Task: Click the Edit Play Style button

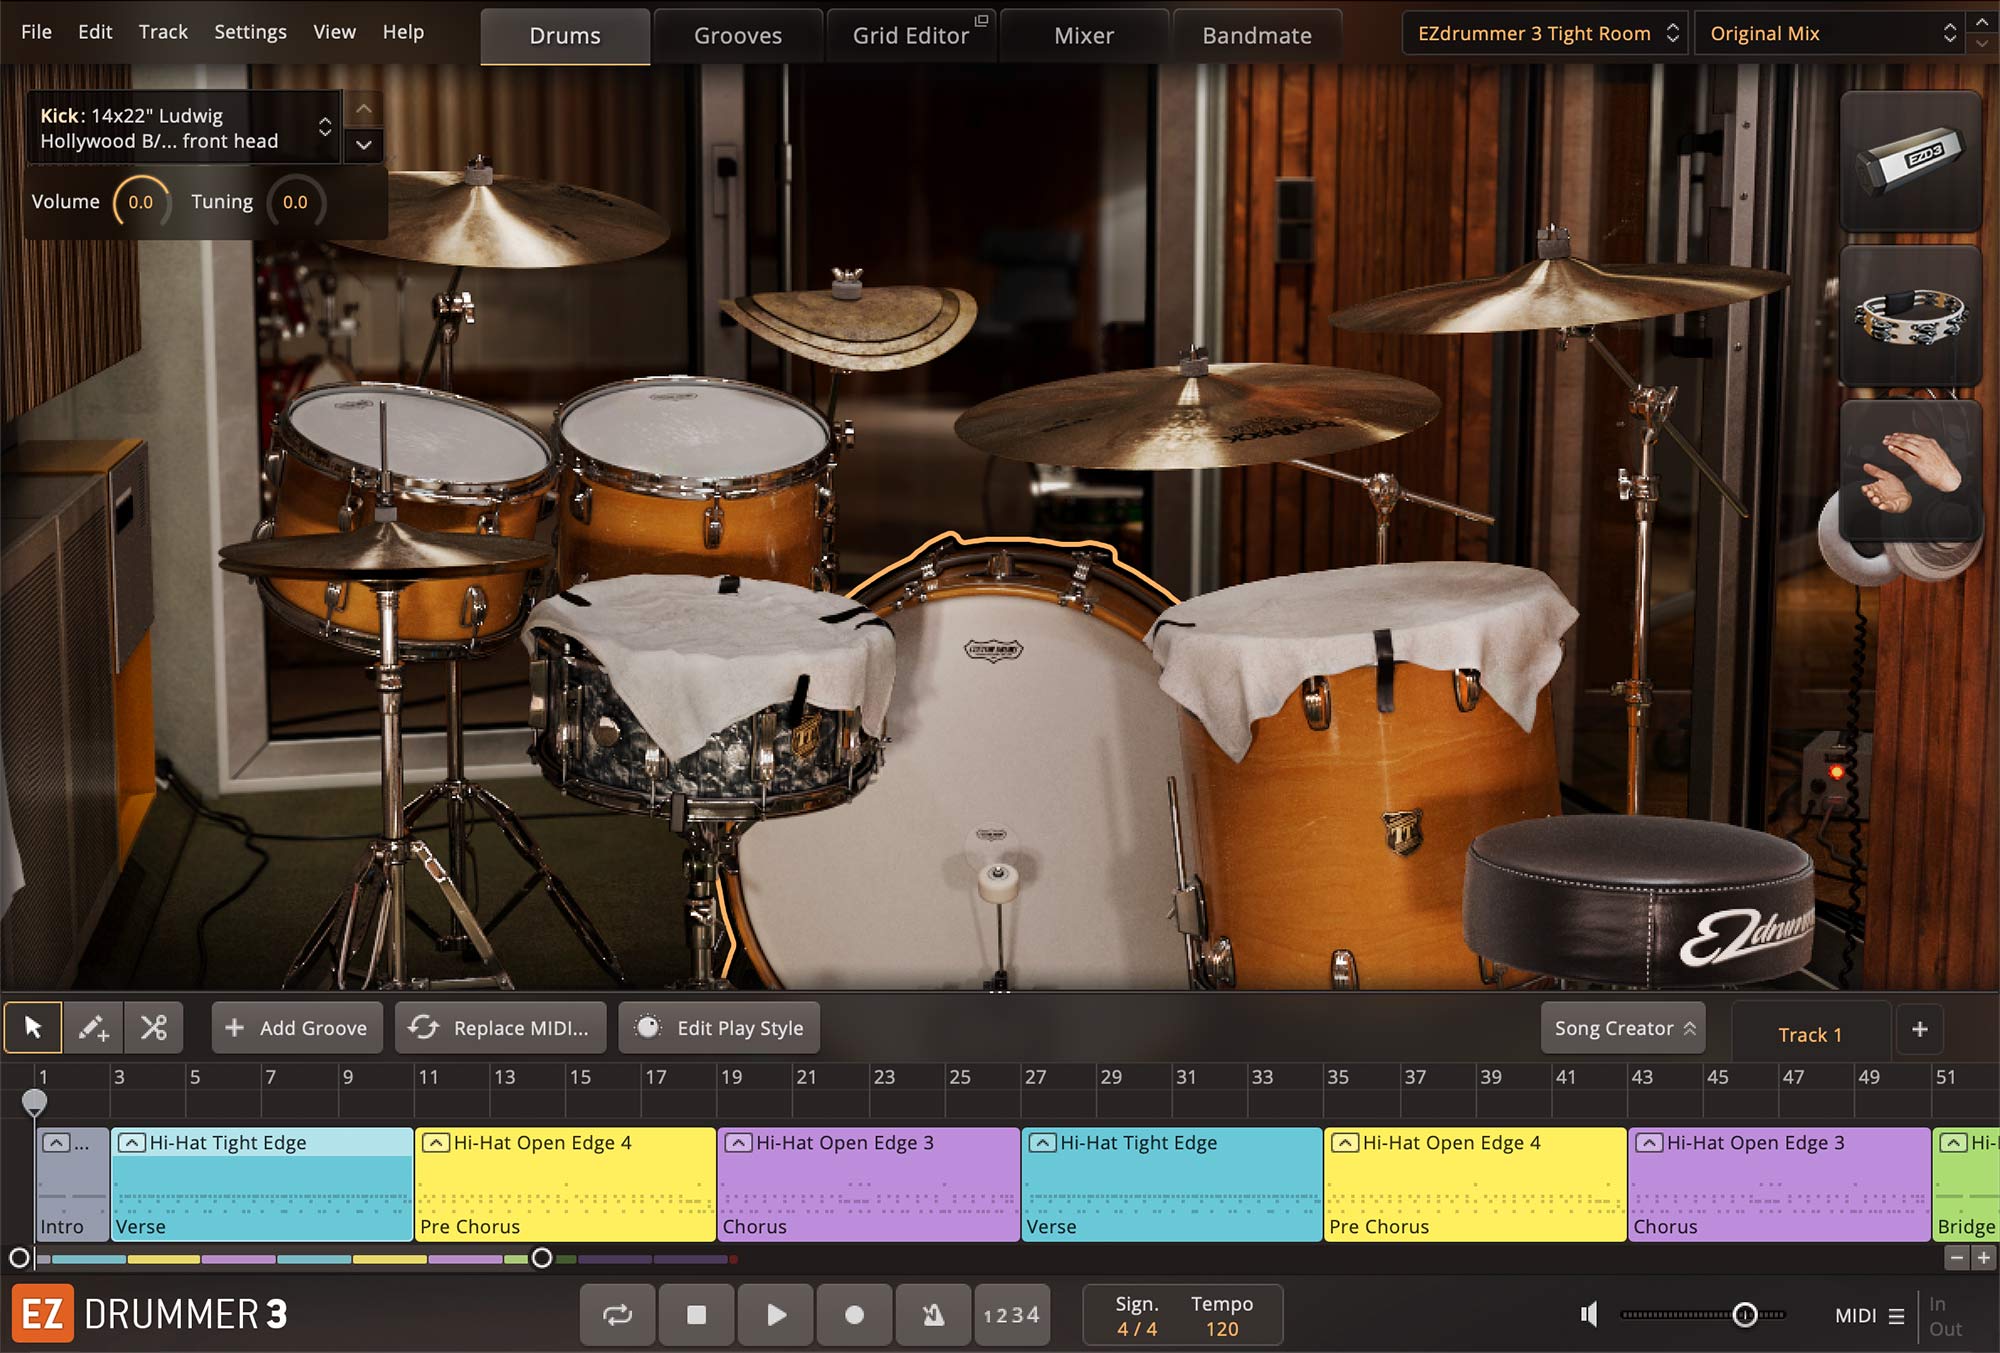Action: (719, 1028)
